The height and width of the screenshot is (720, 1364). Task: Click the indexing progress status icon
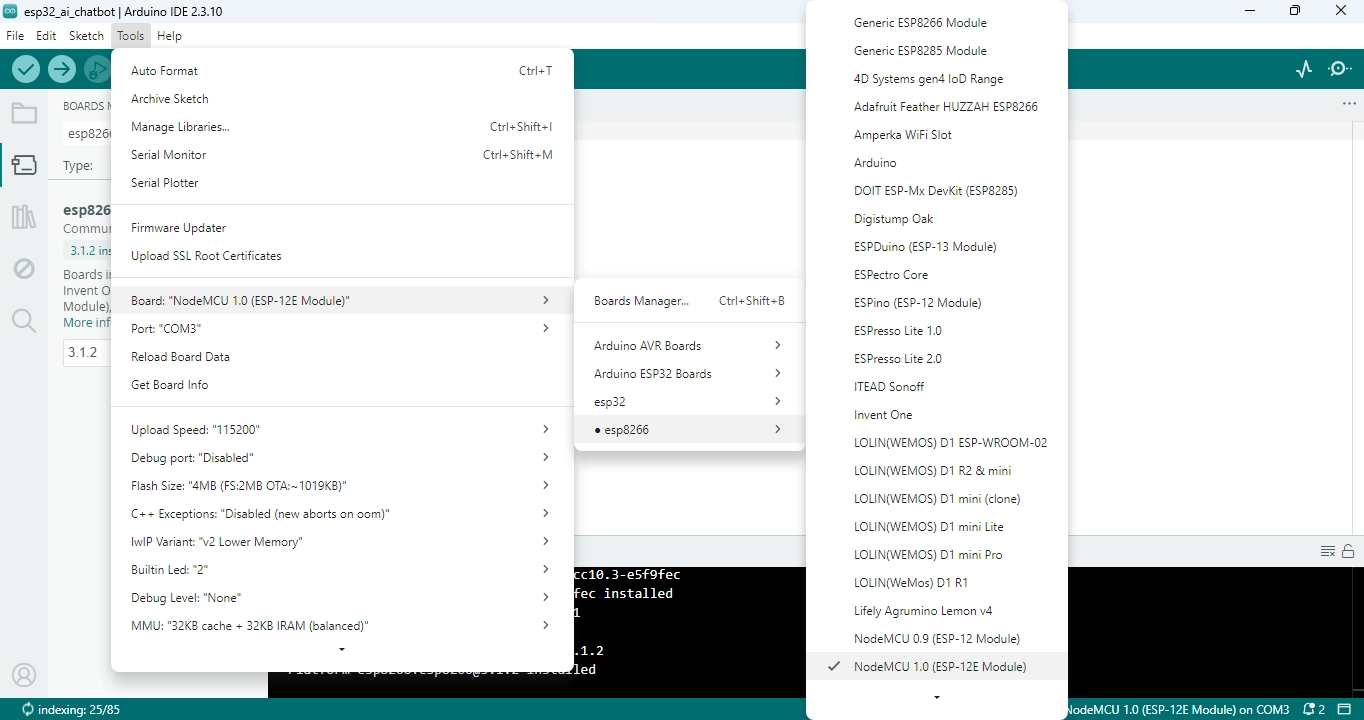tap(27, 709)
